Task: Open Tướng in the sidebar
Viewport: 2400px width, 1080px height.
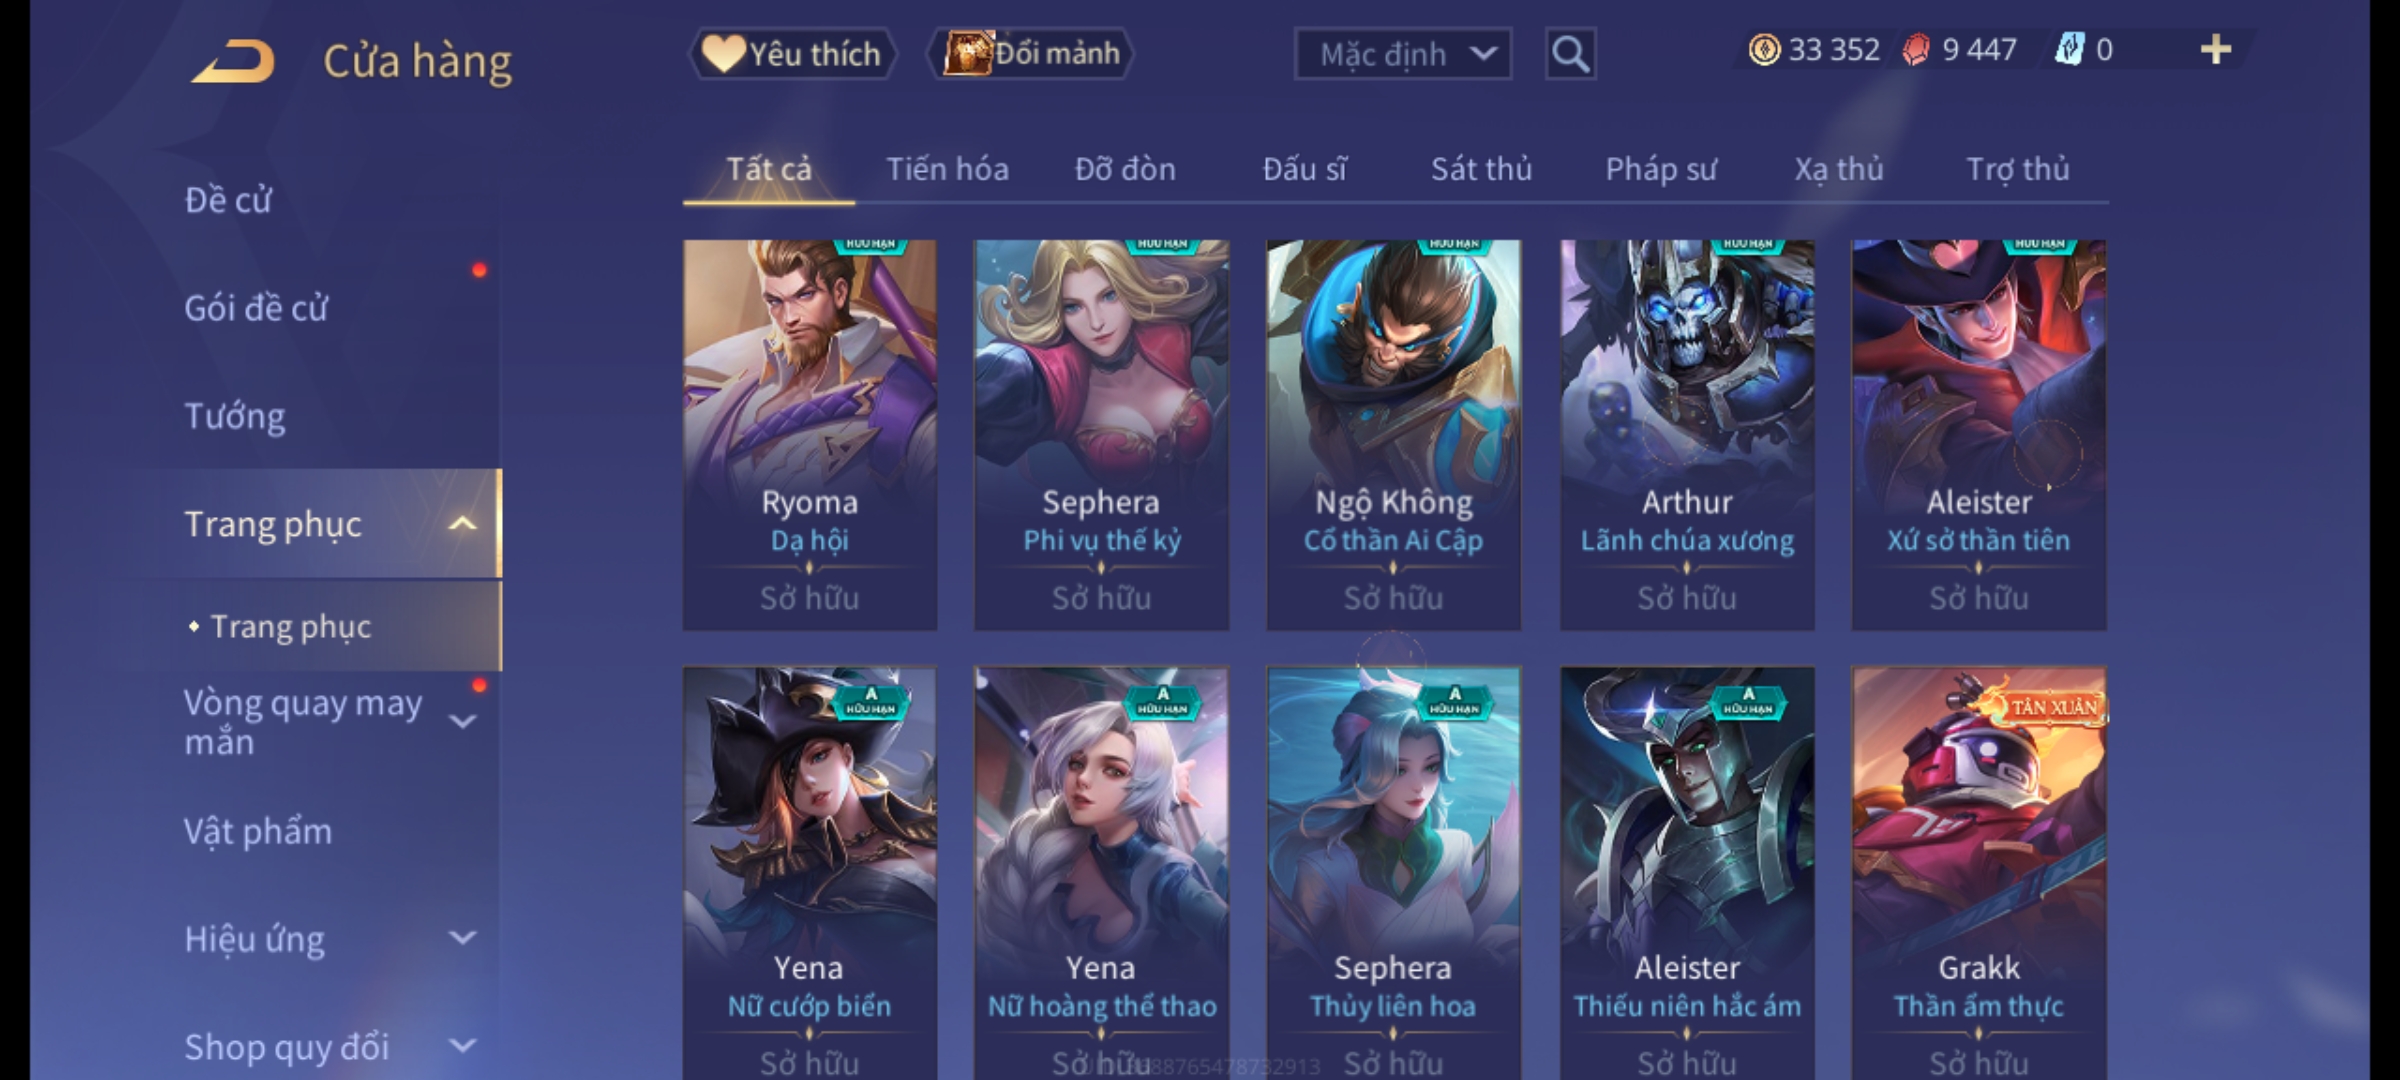Action: pos(235,416)
